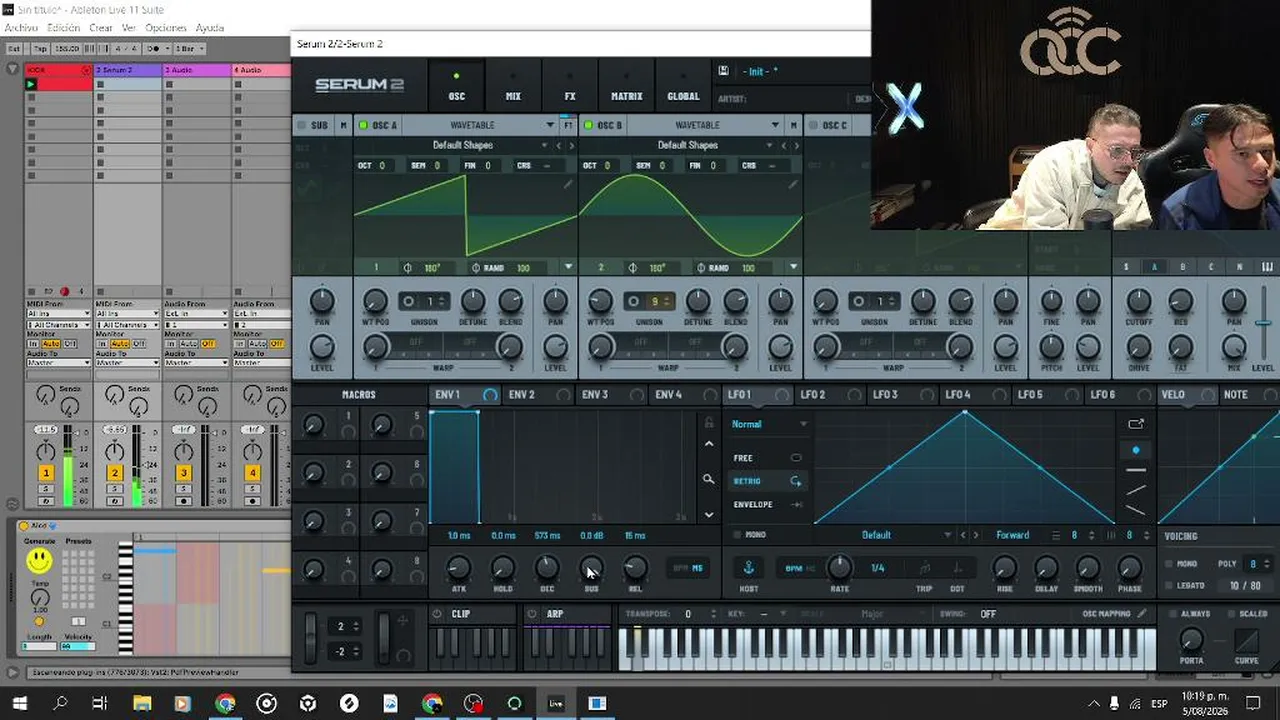Toggle the voicing LEGATO checkbox

tap(1171, 586)
